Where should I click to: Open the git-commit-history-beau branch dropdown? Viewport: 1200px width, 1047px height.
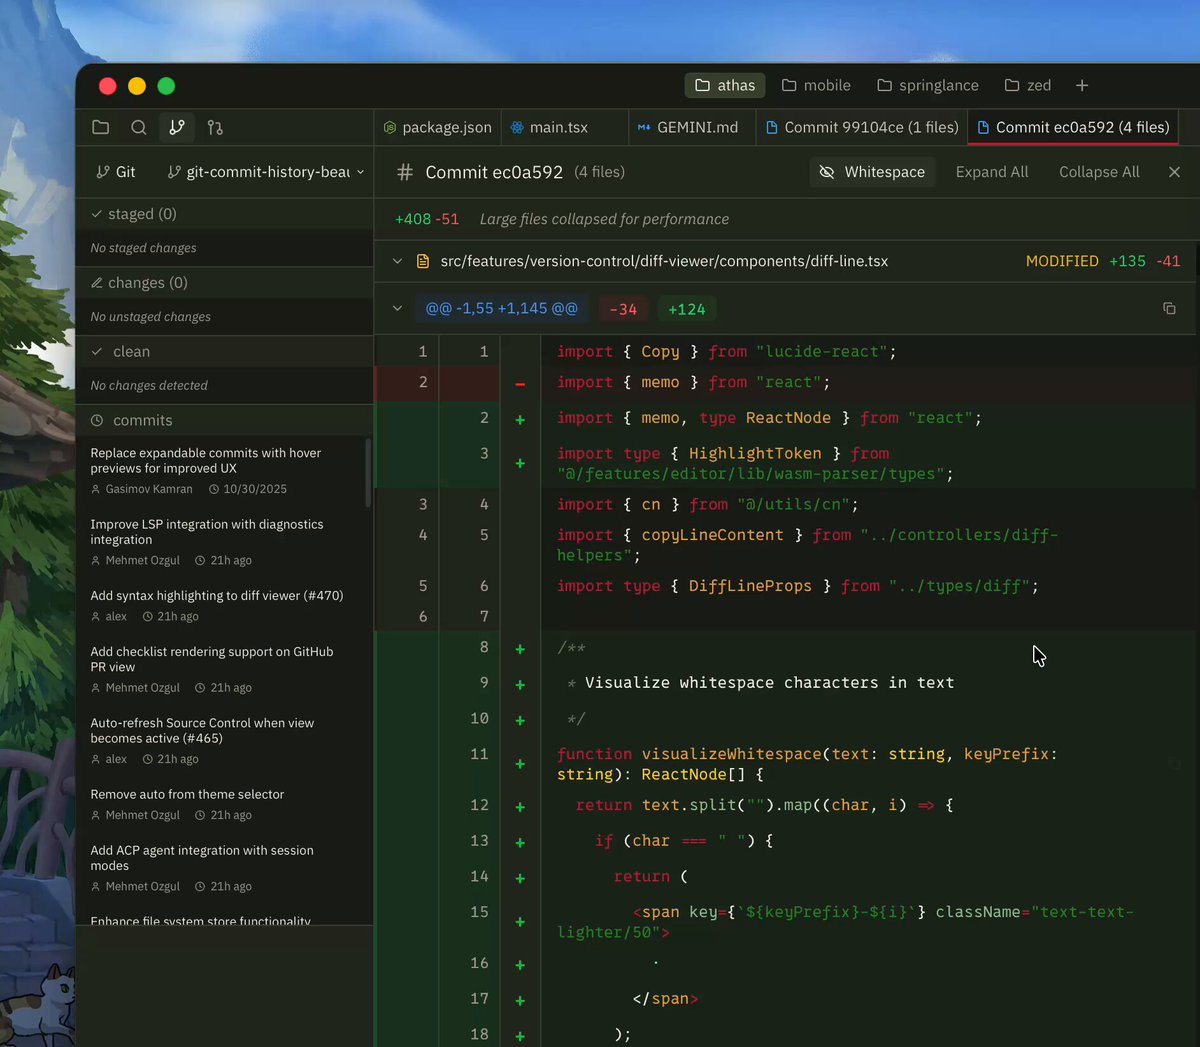click(264, 171)
